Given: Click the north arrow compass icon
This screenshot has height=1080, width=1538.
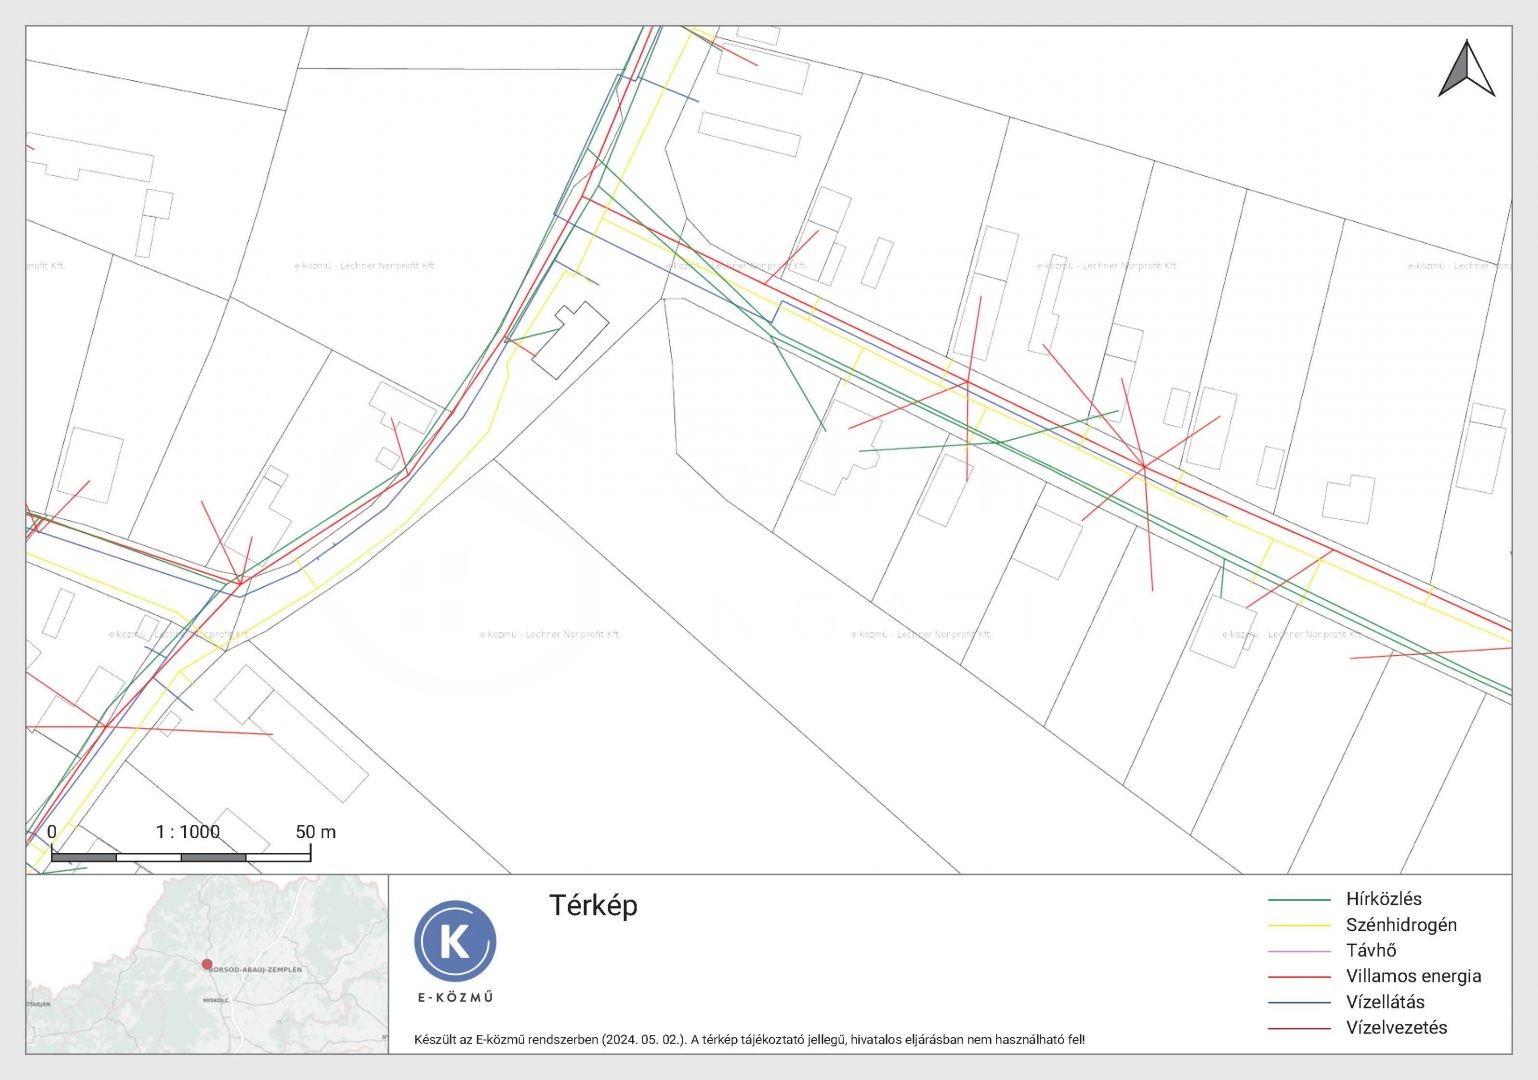Looking at the screenshot, I should [1466, 69].
